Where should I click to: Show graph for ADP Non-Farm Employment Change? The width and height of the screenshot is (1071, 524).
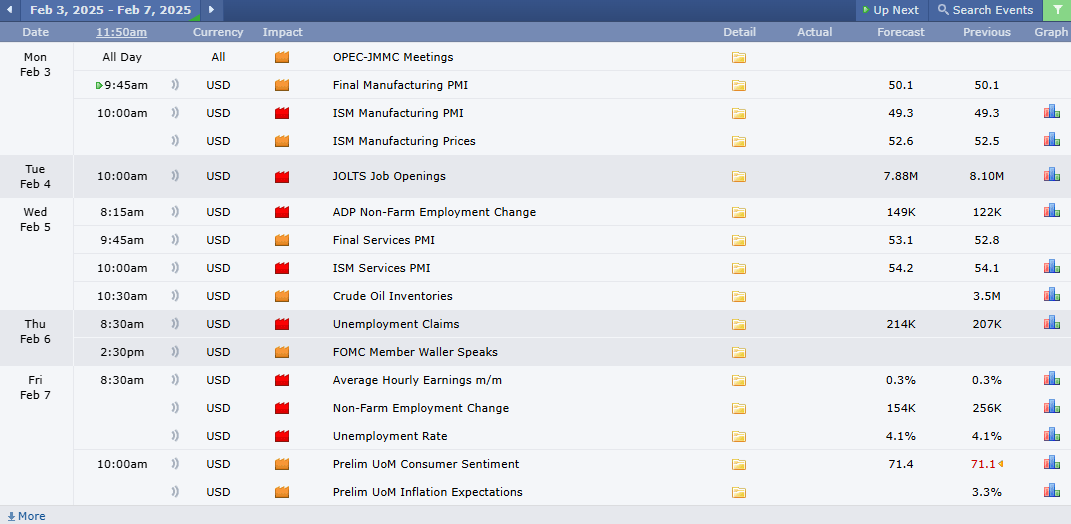pyautogui.click(x=1051, y=211)
